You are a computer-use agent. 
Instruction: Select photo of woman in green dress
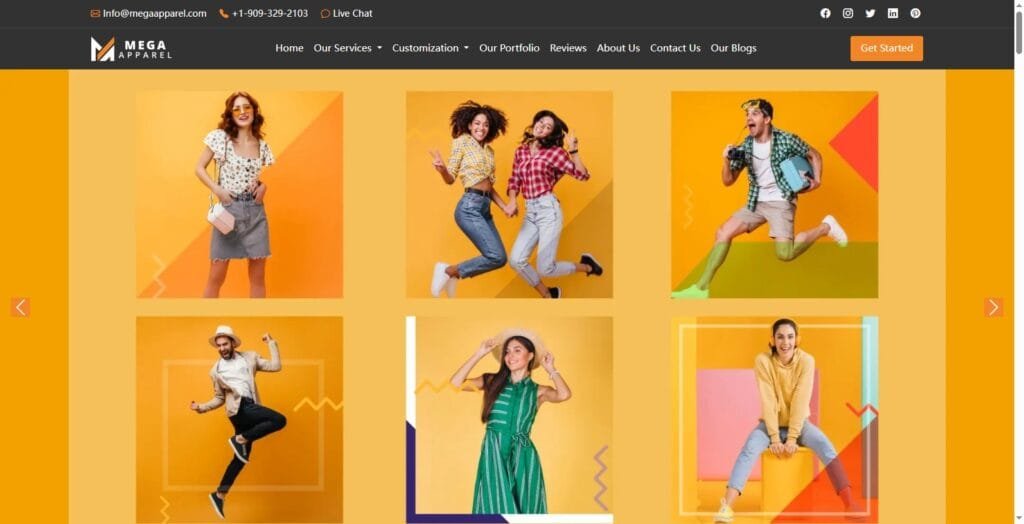509,420
